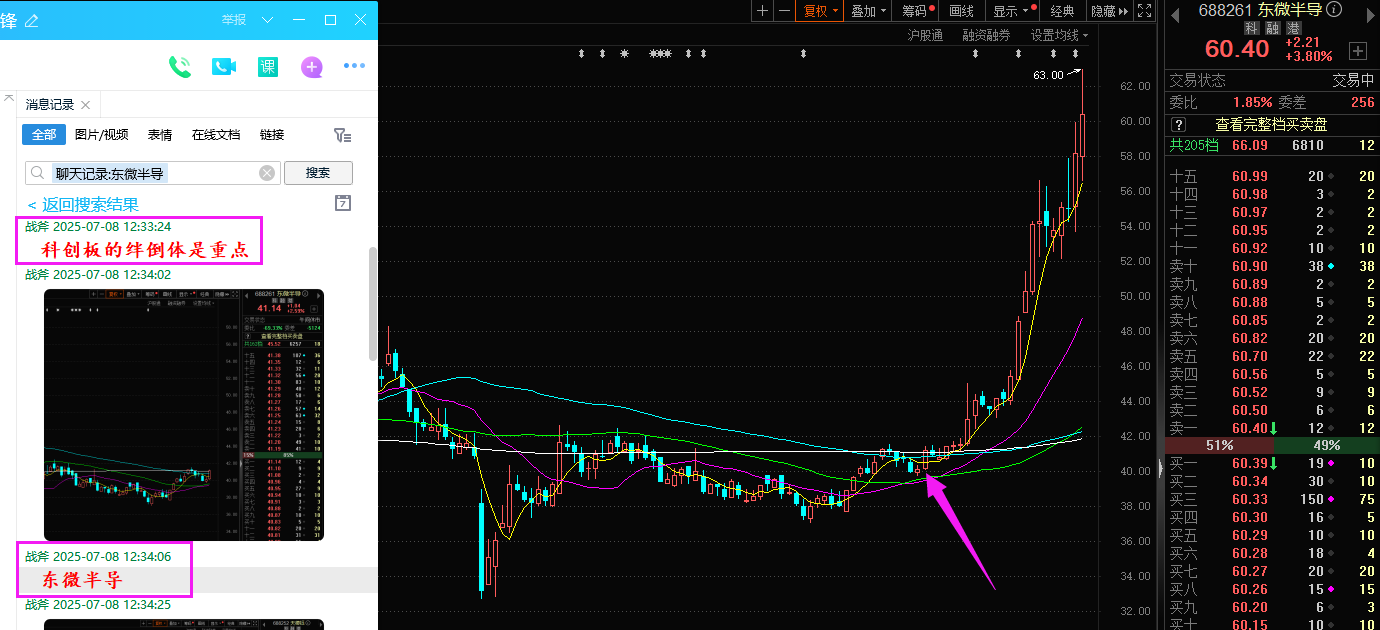Open the three-dot more options menu
Viewport: 1380px width, 630px height.
pos(354,66)
